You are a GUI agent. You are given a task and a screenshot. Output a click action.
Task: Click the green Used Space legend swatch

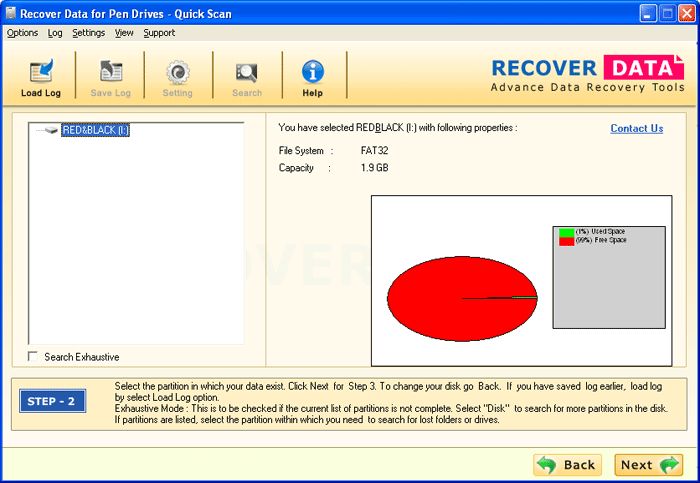566,232
